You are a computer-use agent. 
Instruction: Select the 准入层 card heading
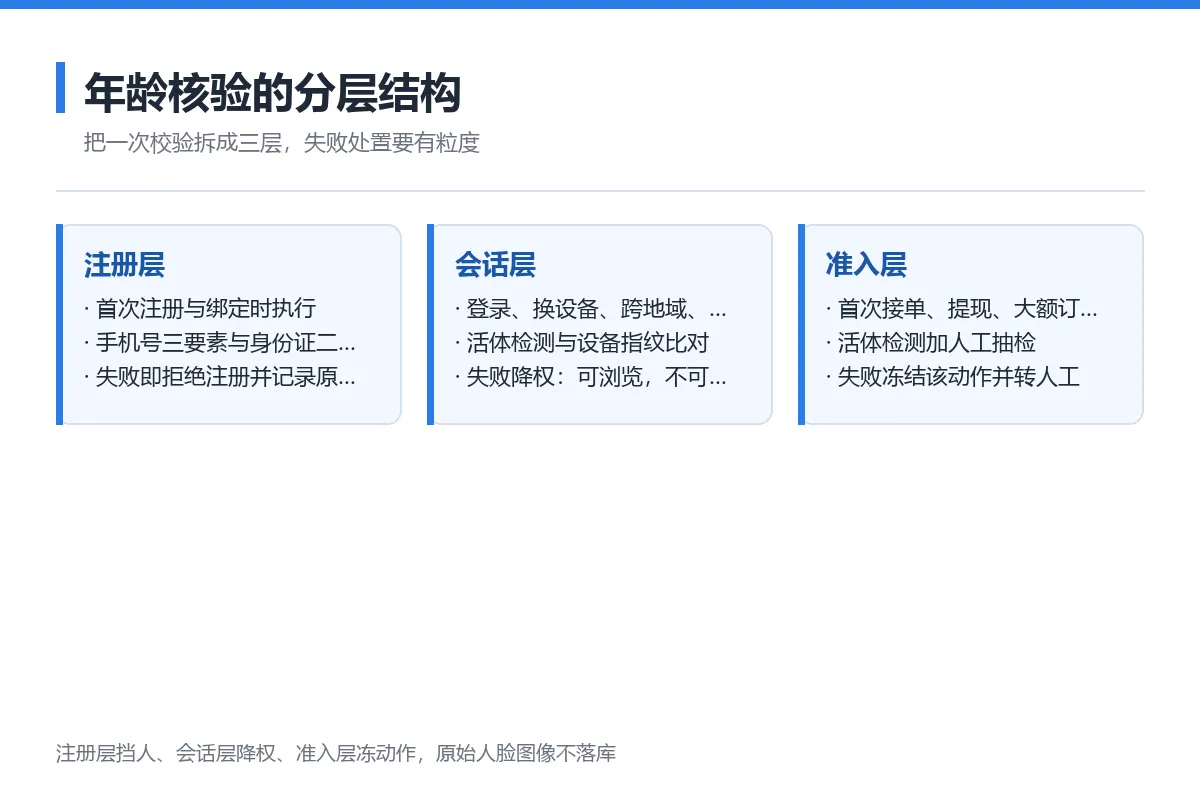pos(866,265)
